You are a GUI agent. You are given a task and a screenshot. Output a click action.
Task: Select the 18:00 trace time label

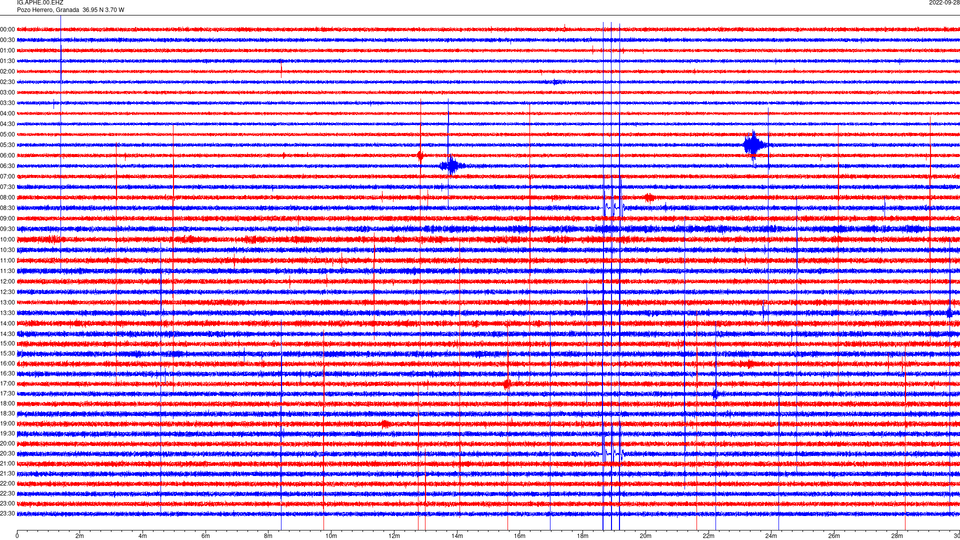[7, 403]
